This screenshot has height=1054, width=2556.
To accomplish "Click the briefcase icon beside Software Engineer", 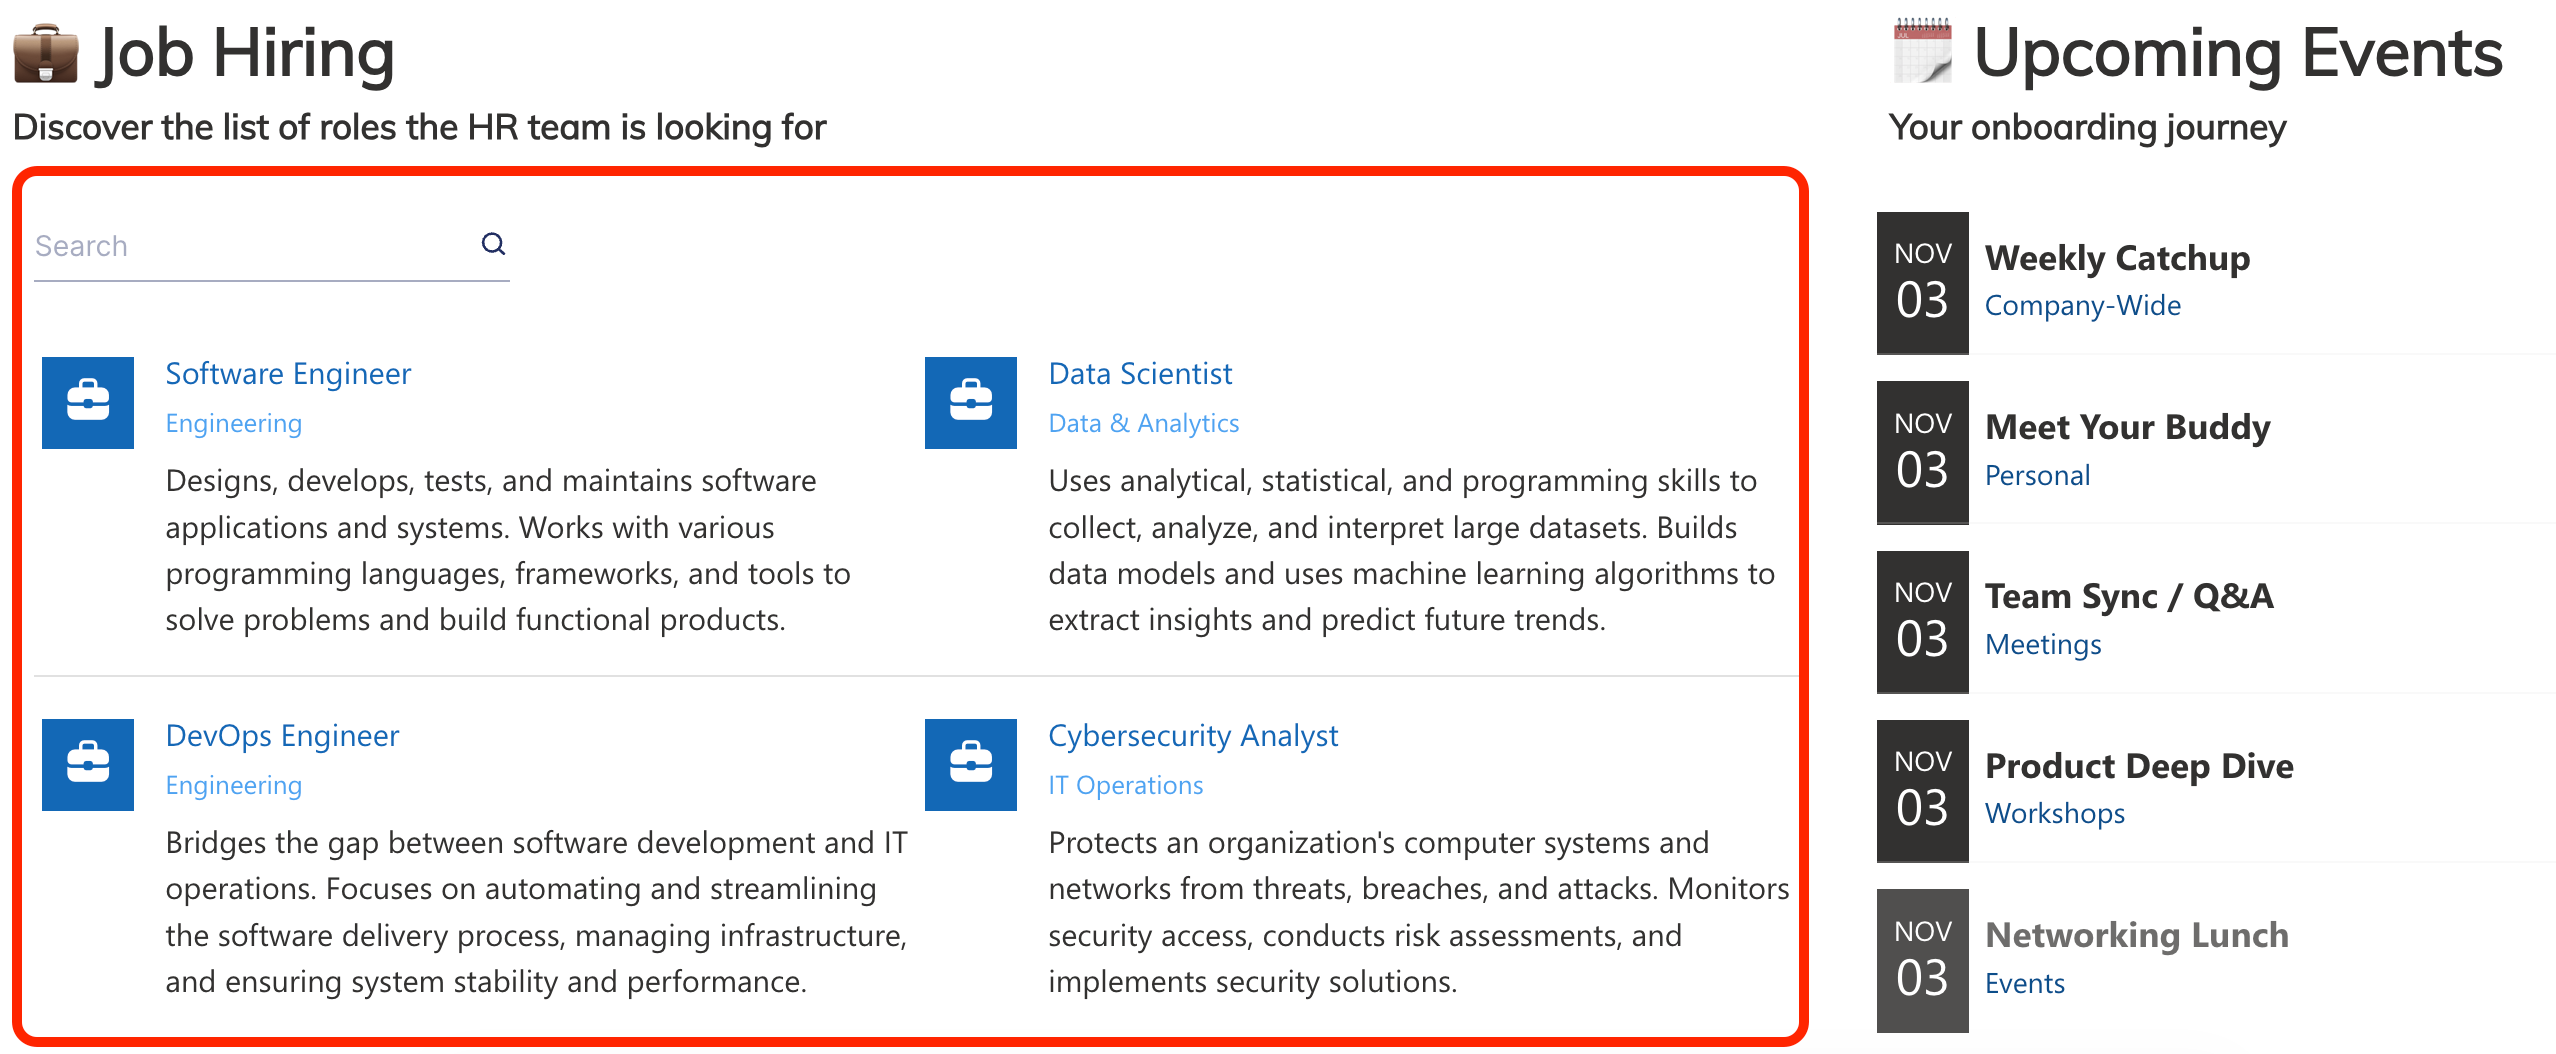I will (x=87, y=402).
